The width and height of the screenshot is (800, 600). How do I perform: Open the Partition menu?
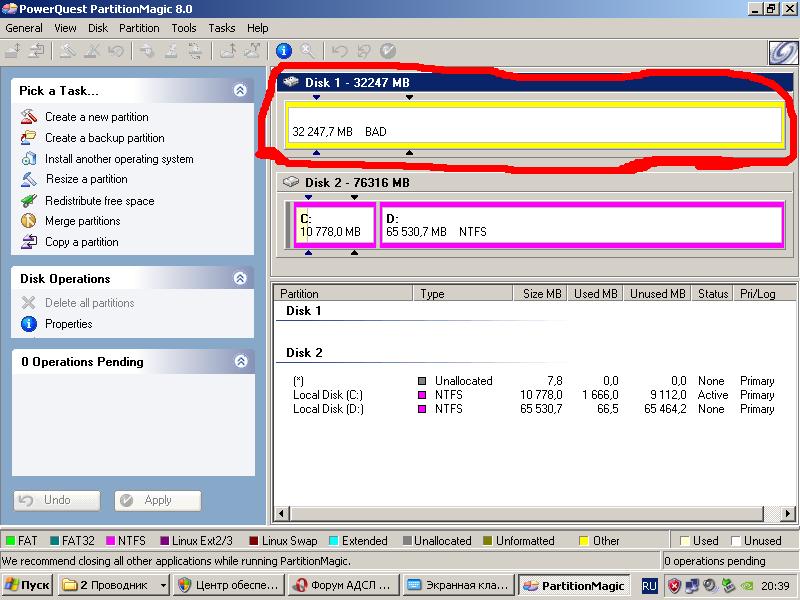pos(139,28)
